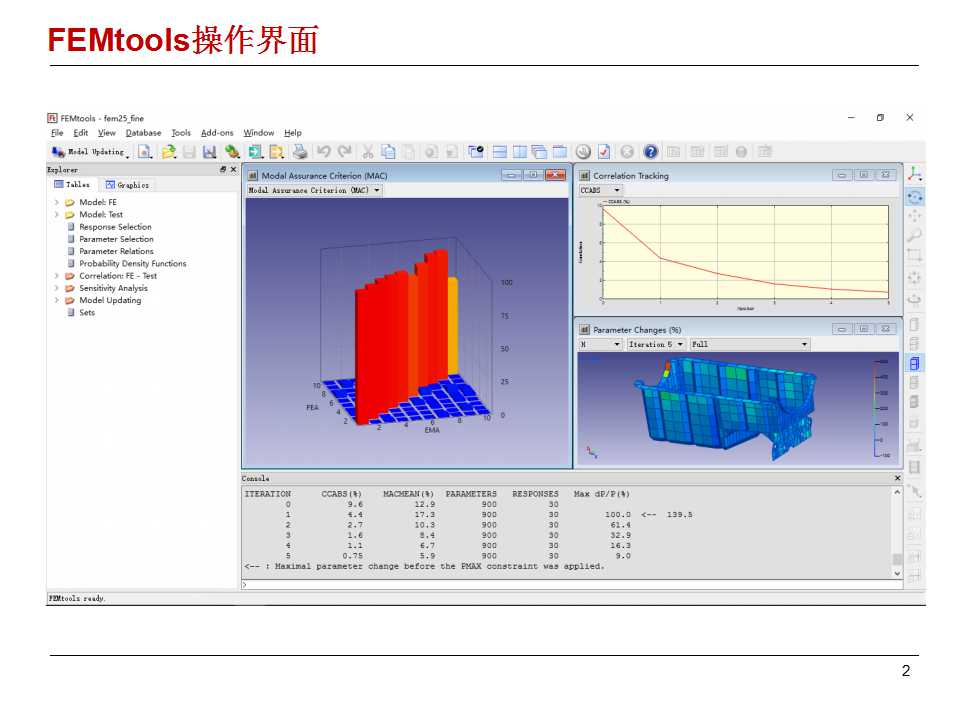Screen dimensions: 960x720
Task: Open the Modal Assurance Criterion (MAC) dropdown
Action: (x=314, y=190)
